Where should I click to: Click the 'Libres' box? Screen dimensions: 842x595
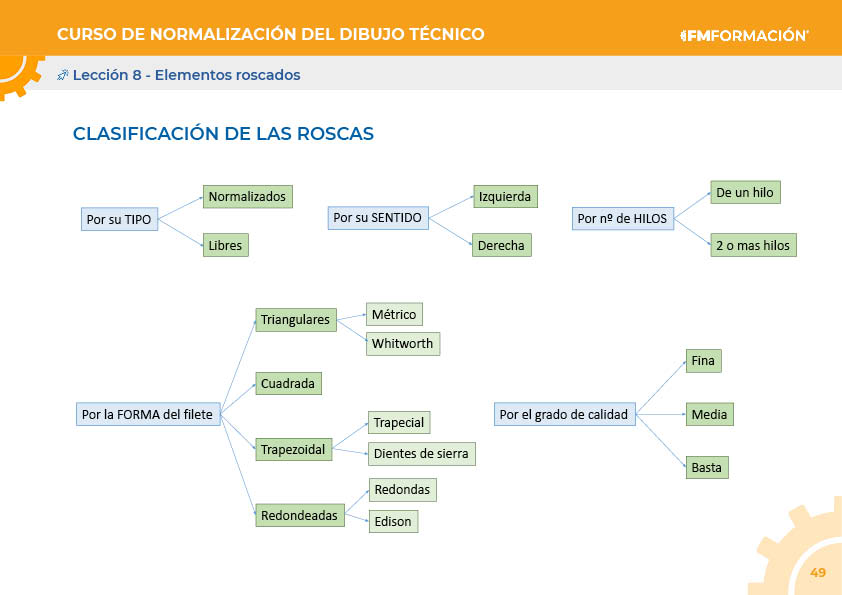226,245
